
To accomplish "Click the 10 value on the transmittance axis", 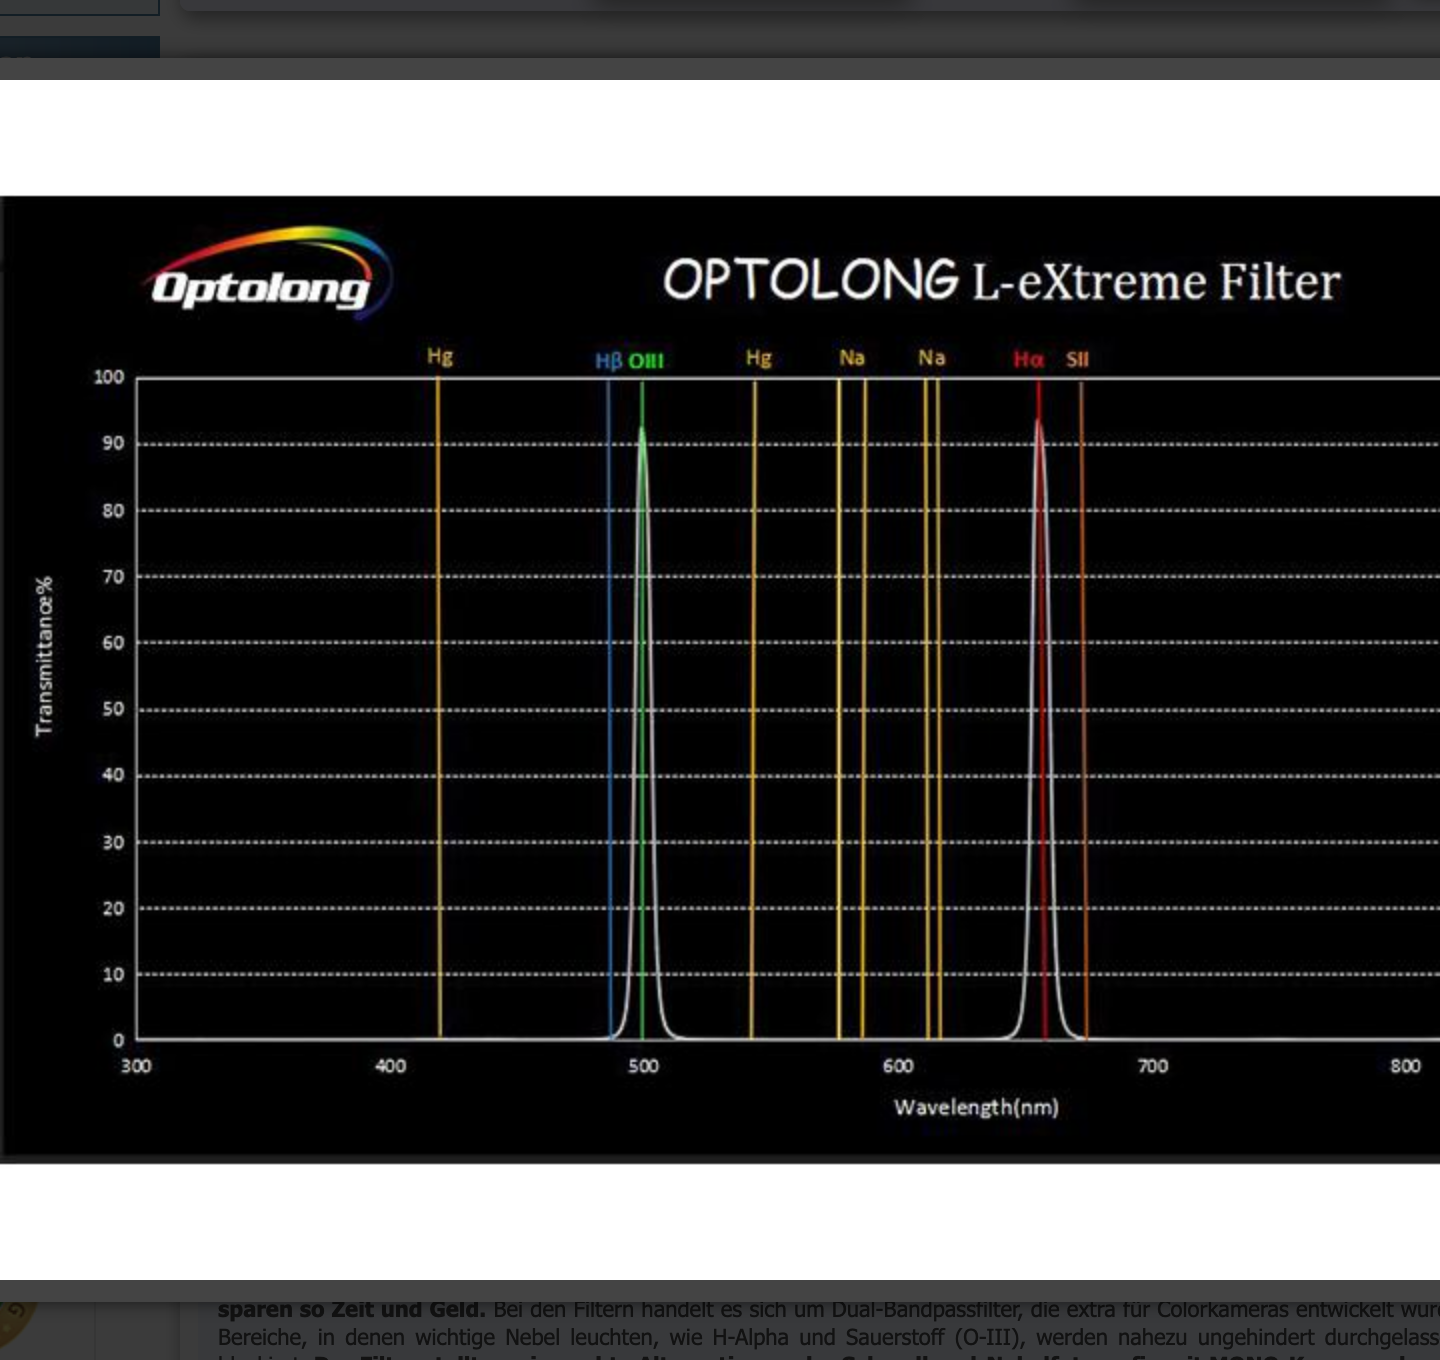I will click(x=114, y=974).
